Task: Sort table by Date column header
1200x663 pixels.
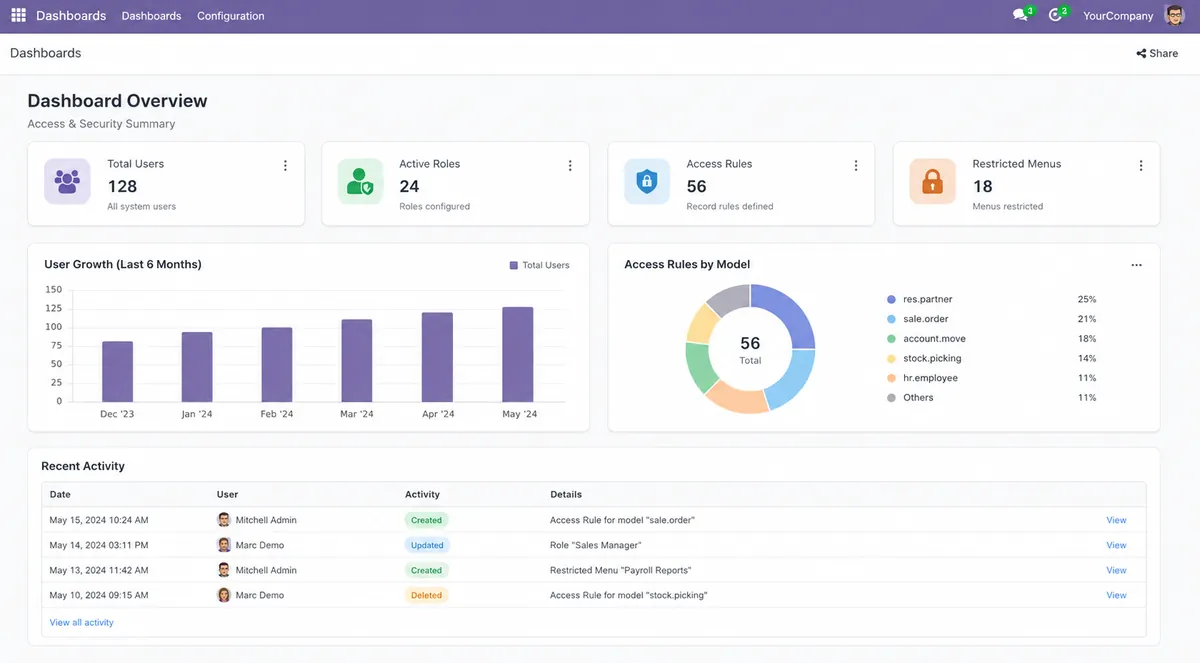Action: pos(60,494)
